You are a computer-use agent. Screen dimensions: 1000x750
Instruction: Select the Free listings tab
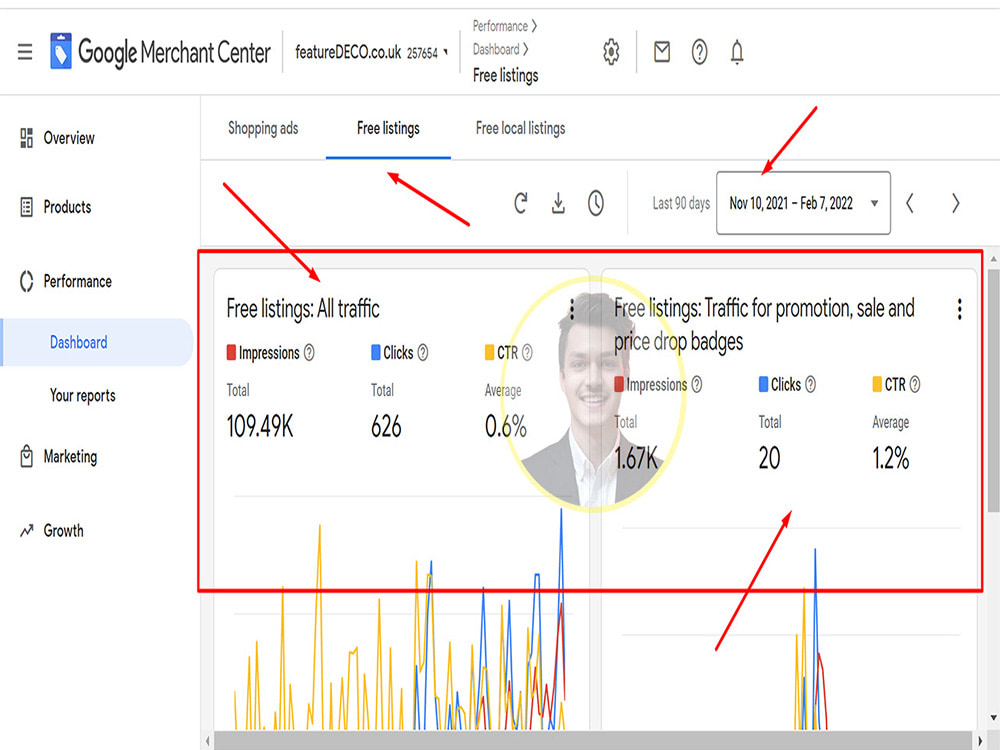pyautogui.click(x=388, y=128)
